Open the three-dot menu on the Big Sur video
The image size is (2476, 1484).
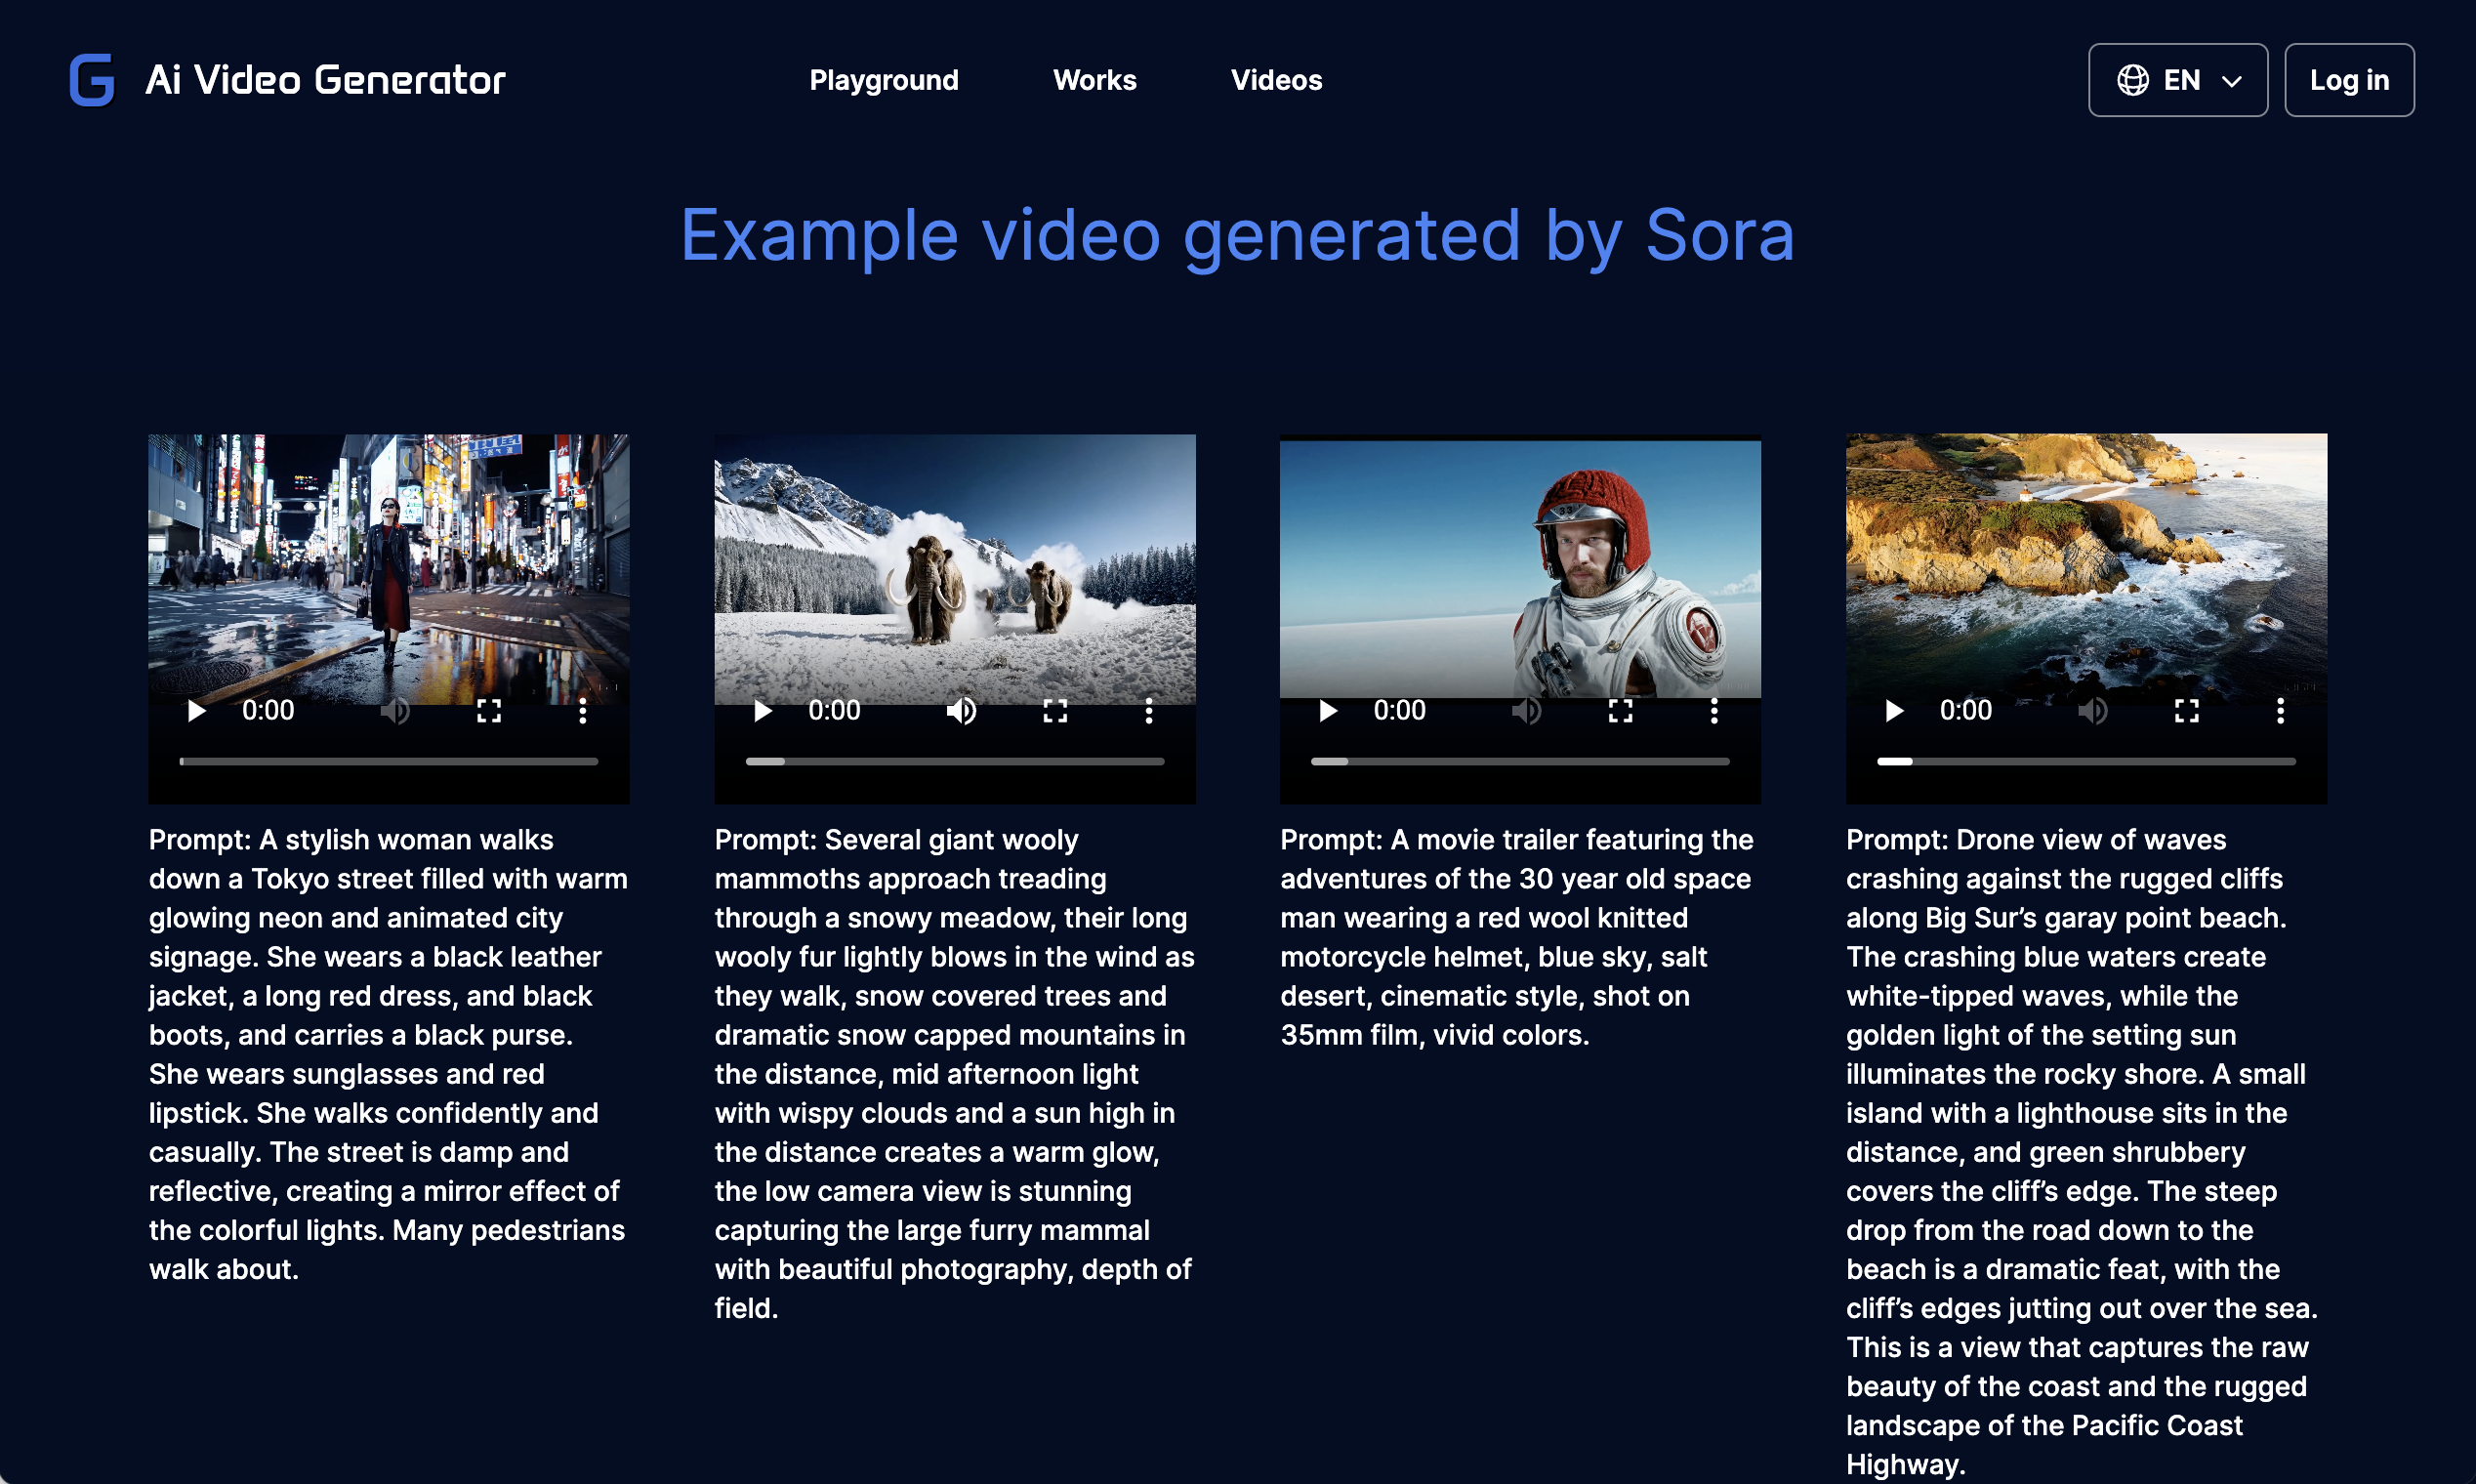click(2280, 711)
